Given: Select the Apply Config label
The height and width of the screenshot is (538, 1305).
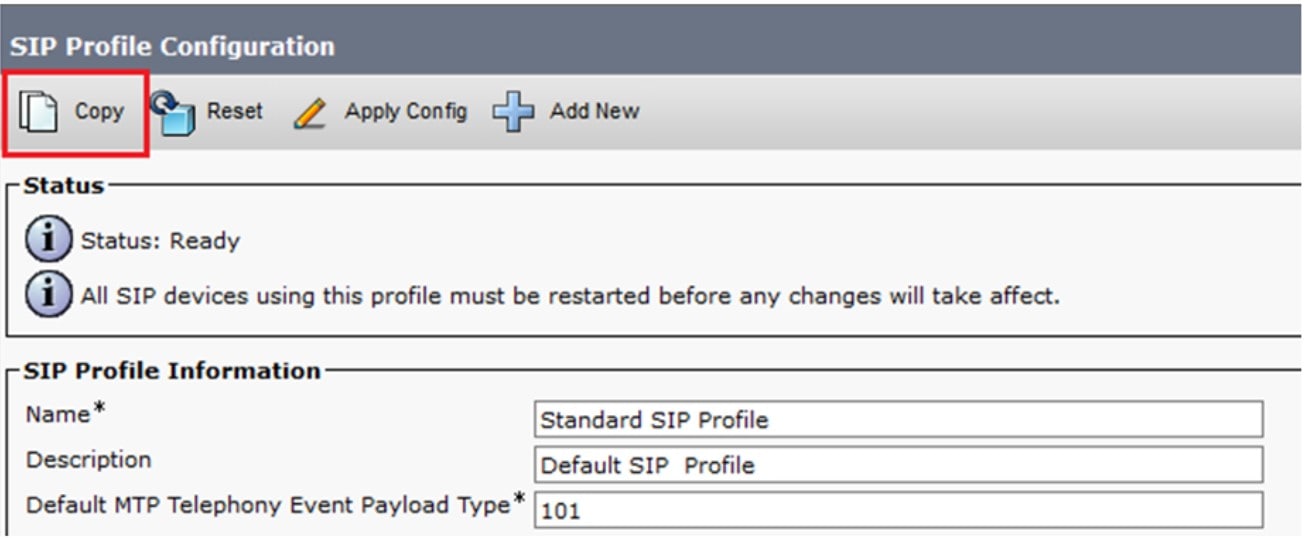Looking at the screenshot, I should pos(405,111).
